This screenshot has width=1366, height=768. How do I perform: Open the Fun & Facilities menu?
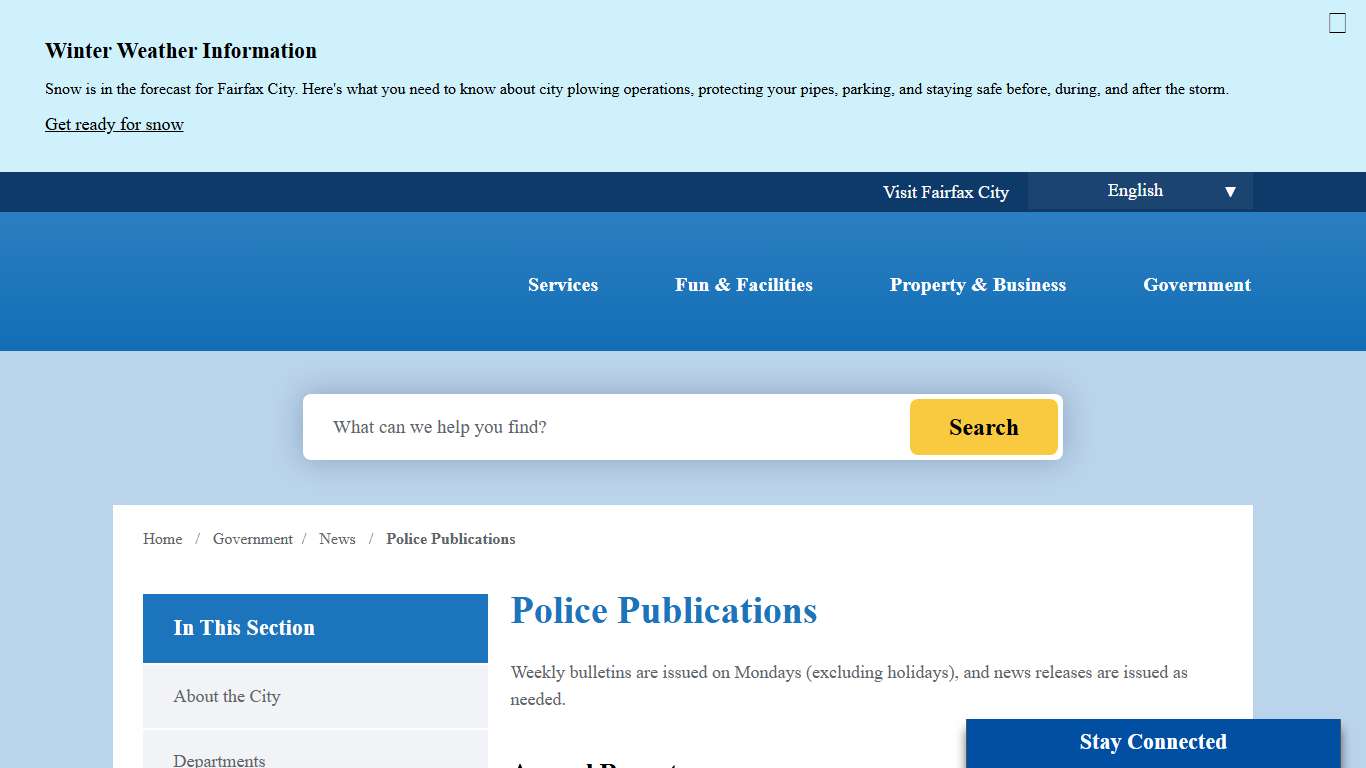pyautogui.click(x=744, y=285)
